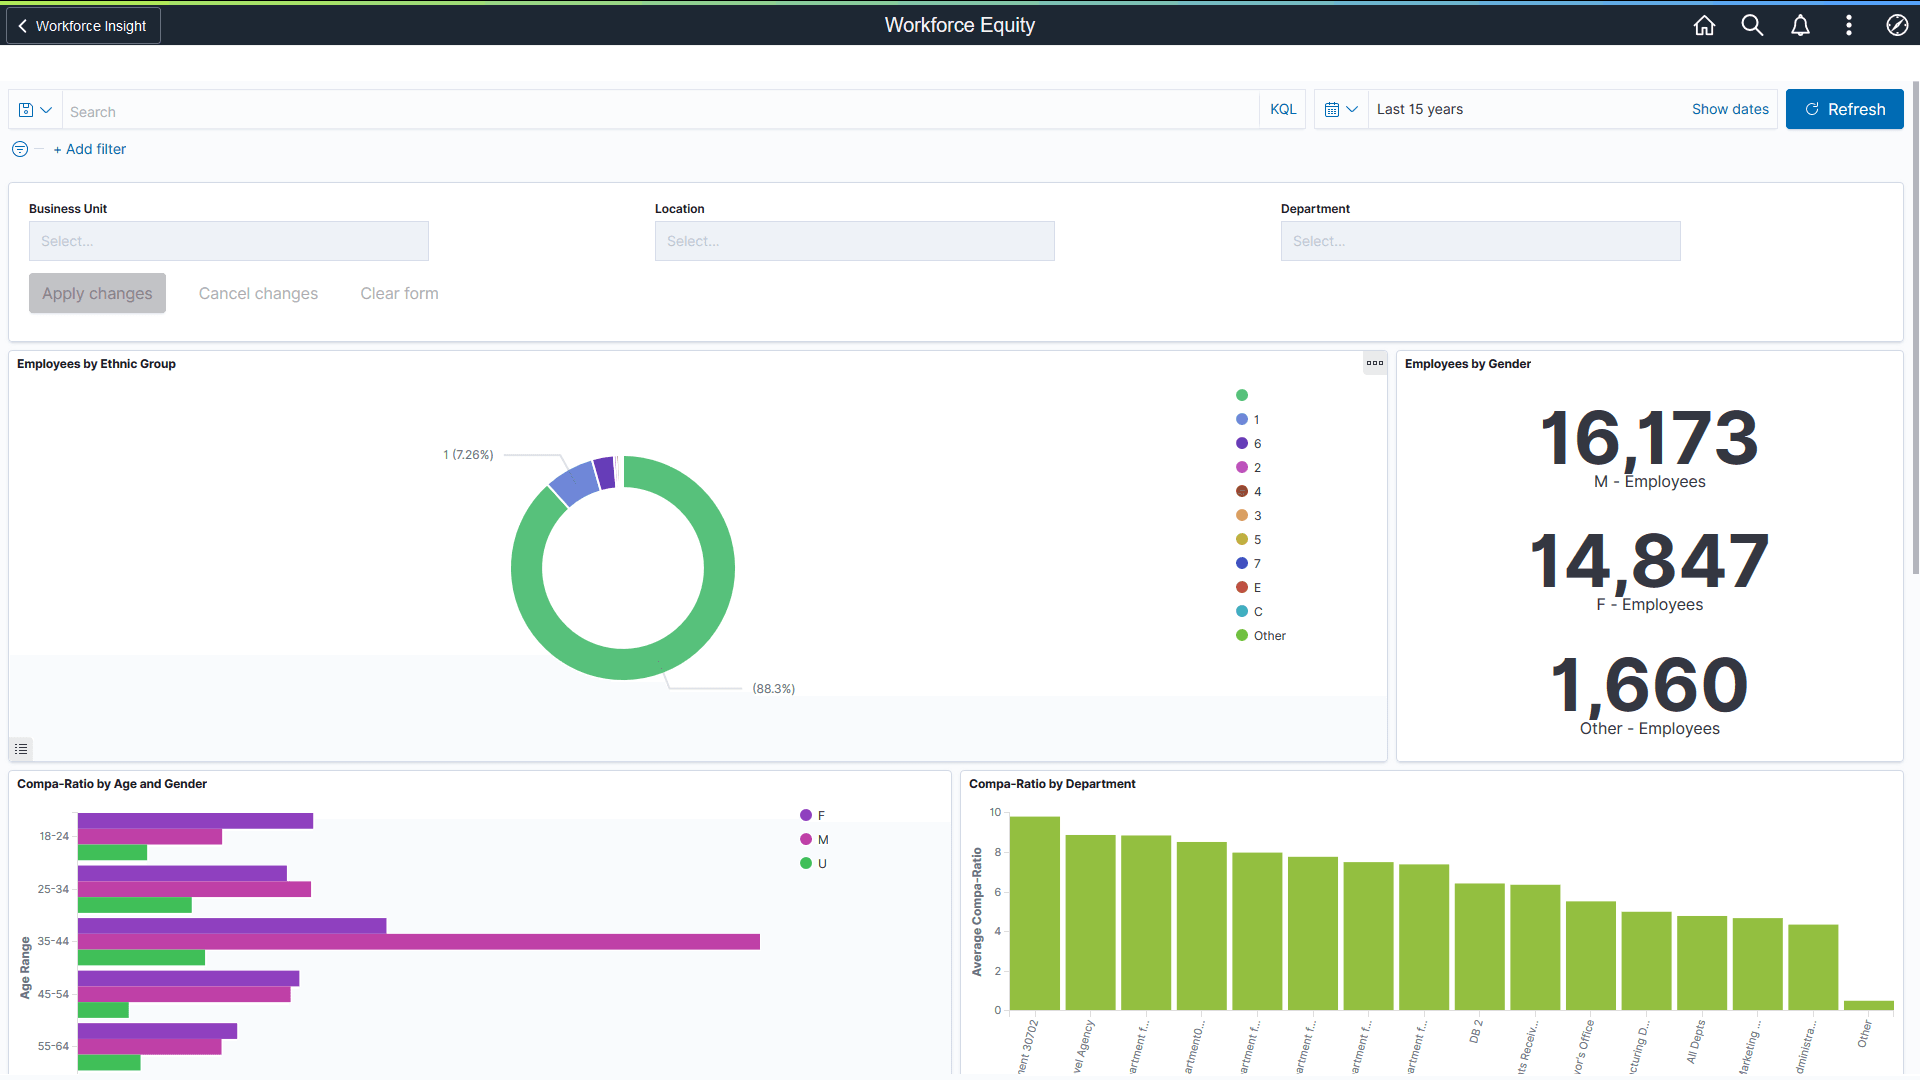Toggle the F series in Compa-Ratio legend

click(x=812, y=815)
